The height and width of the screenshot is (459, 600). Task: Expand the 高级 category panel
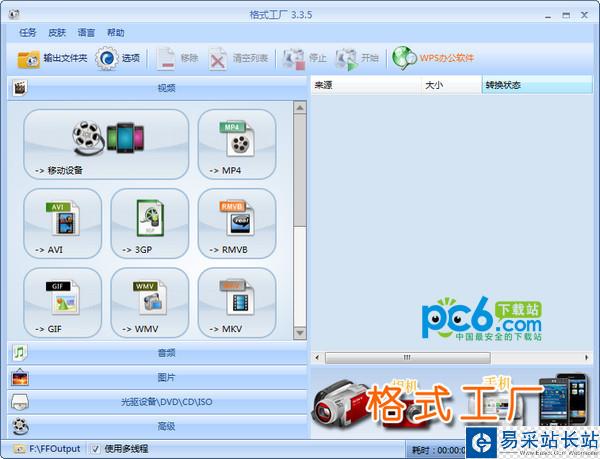pos(157,426)
